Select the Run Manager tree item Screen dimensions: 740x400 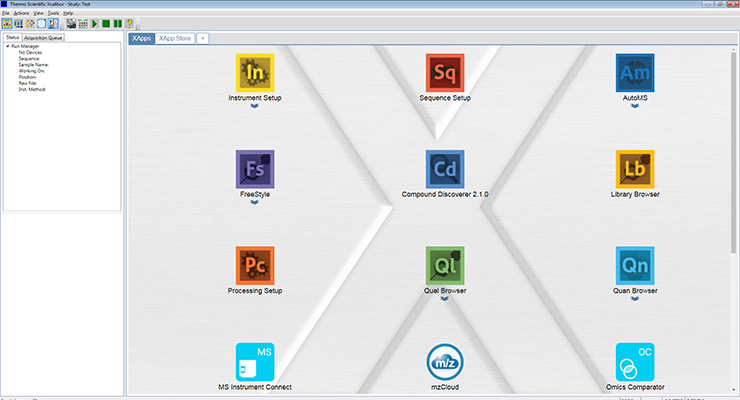[25, 46]
